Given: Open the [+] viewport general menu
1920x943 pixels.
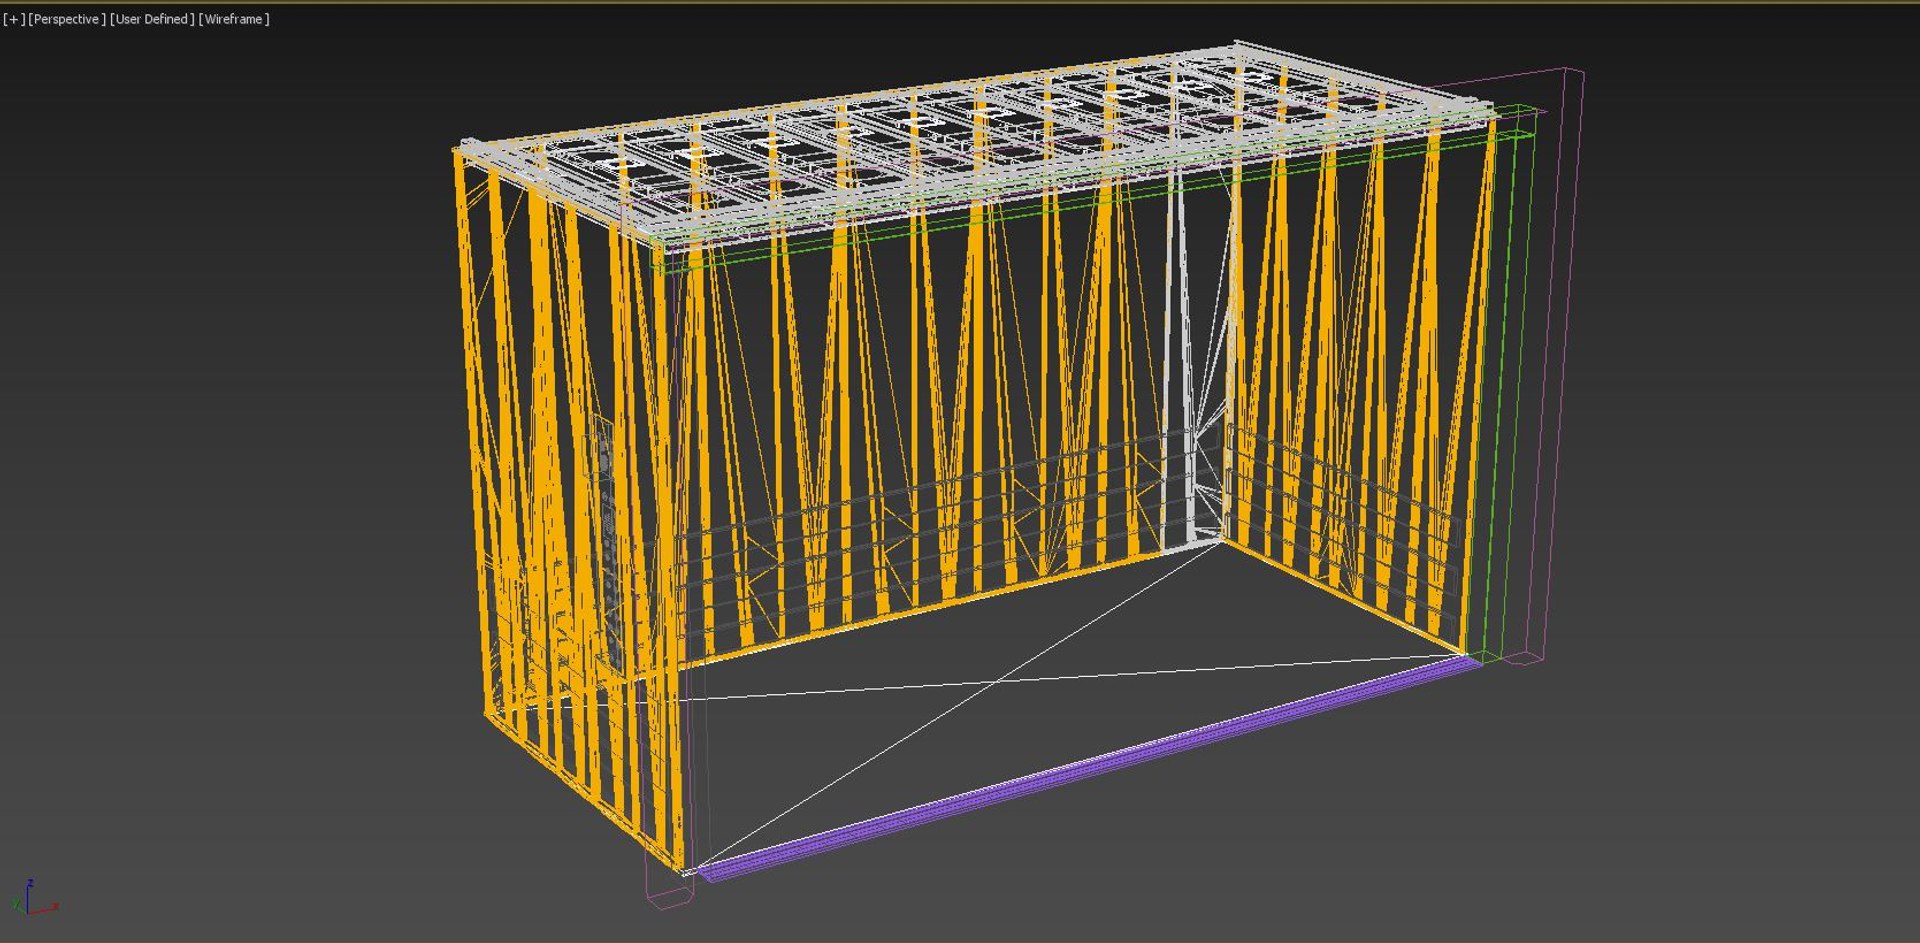Looking at the screenshot, I should coord(14,19).
